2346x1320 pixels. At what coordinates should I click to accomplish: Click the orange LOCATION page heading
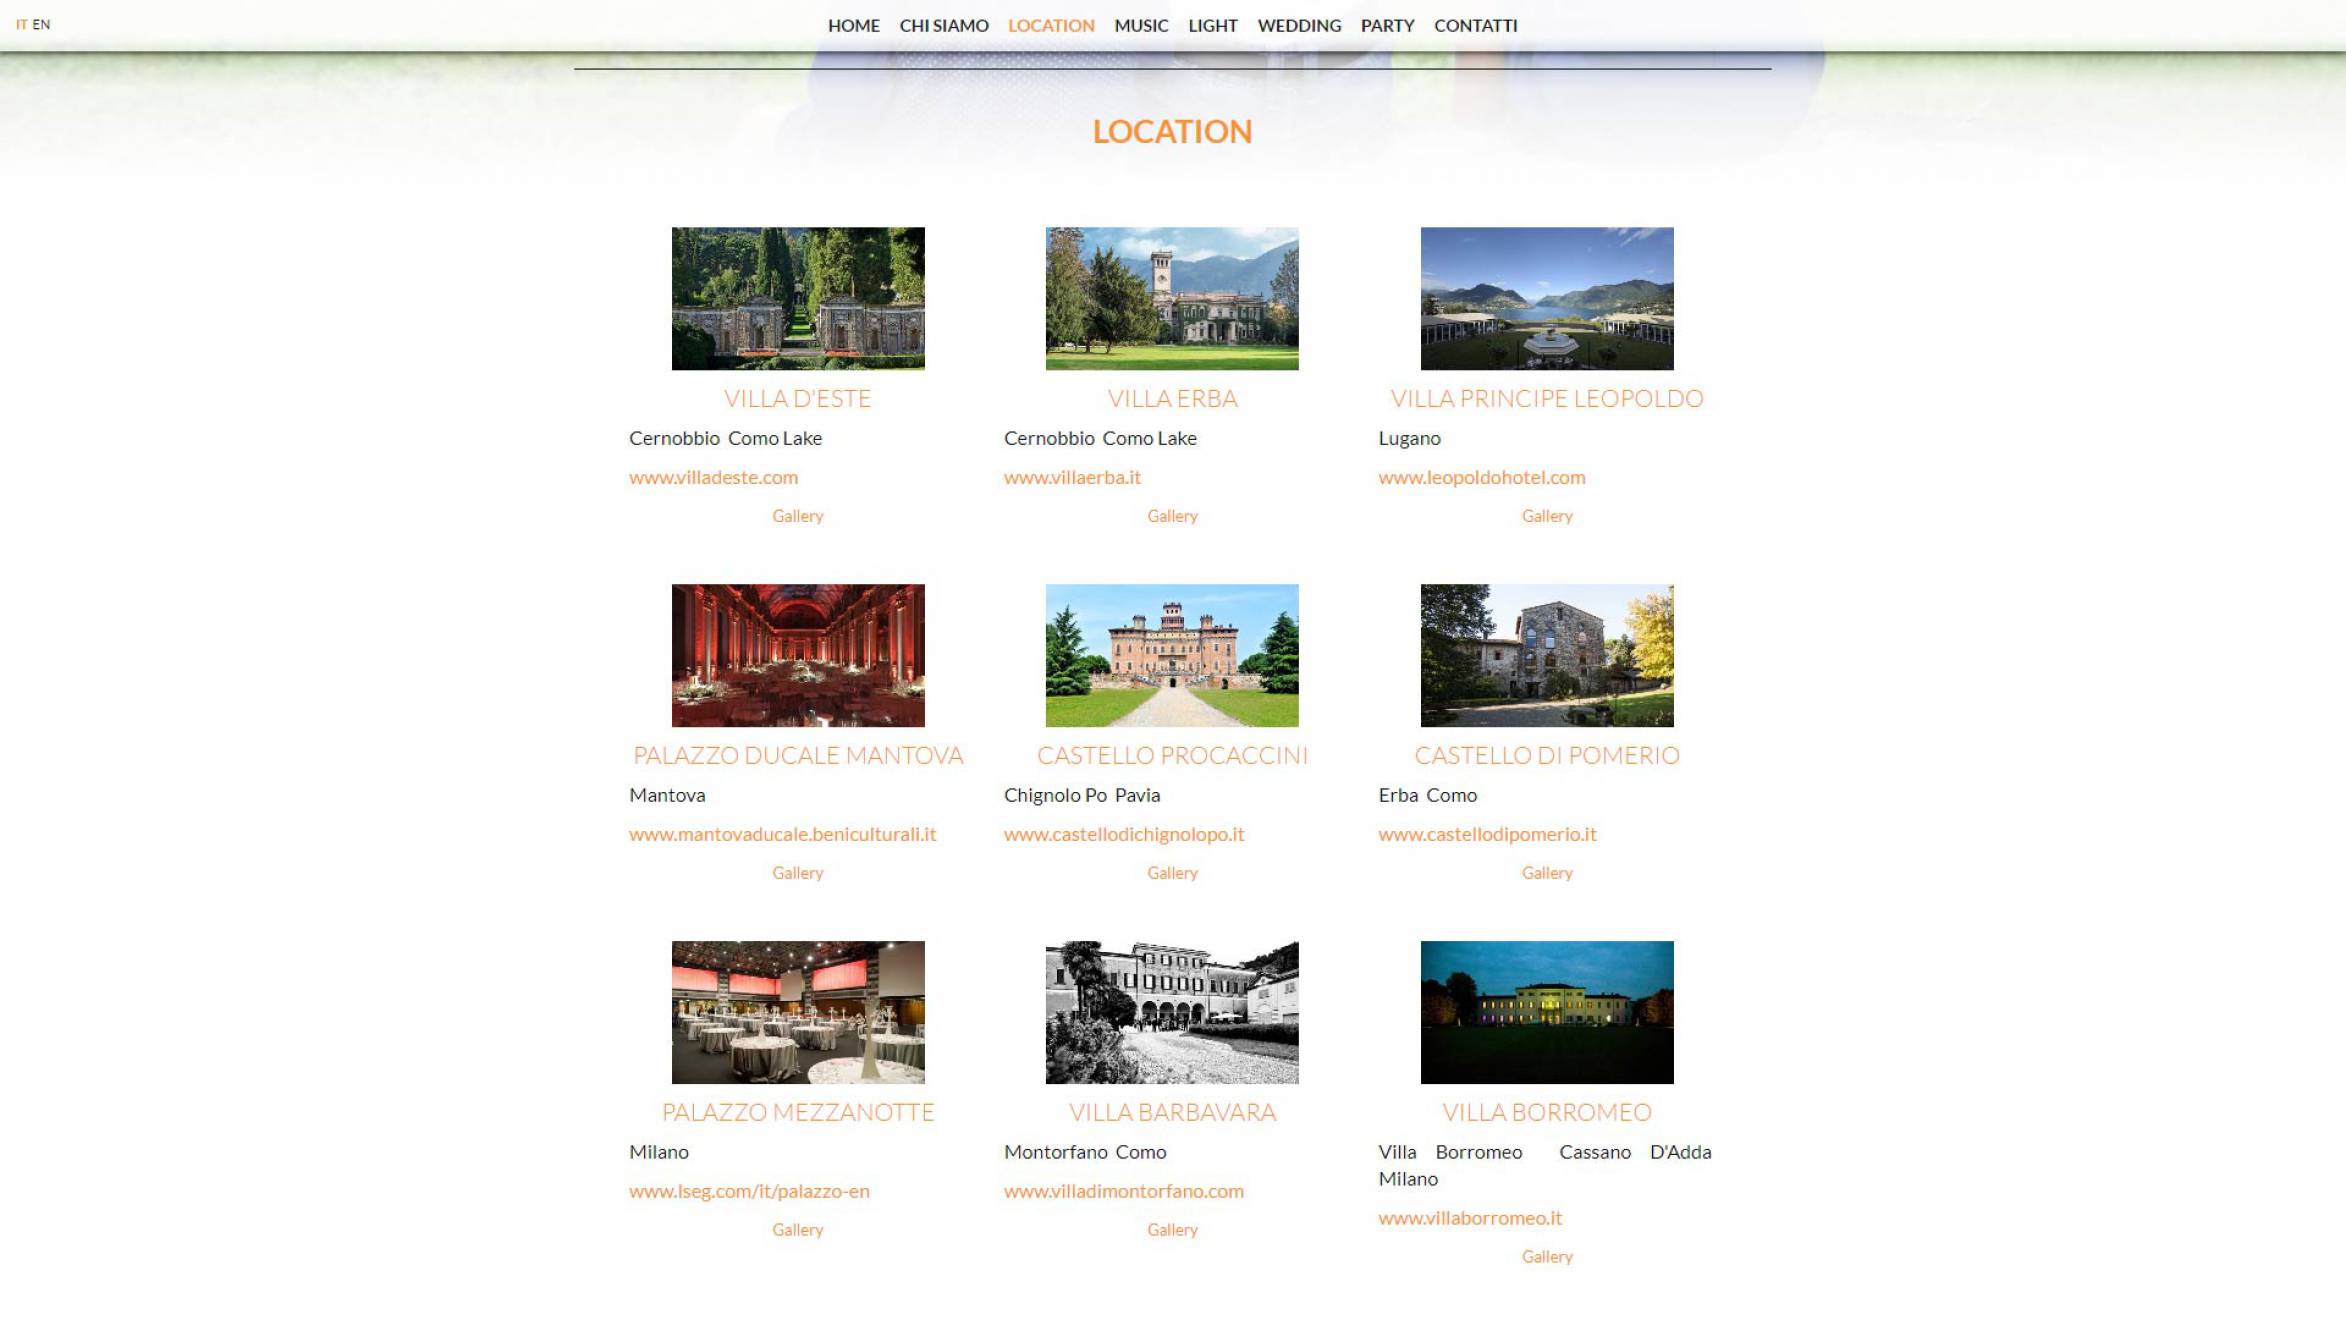[x=1172, y=131]
